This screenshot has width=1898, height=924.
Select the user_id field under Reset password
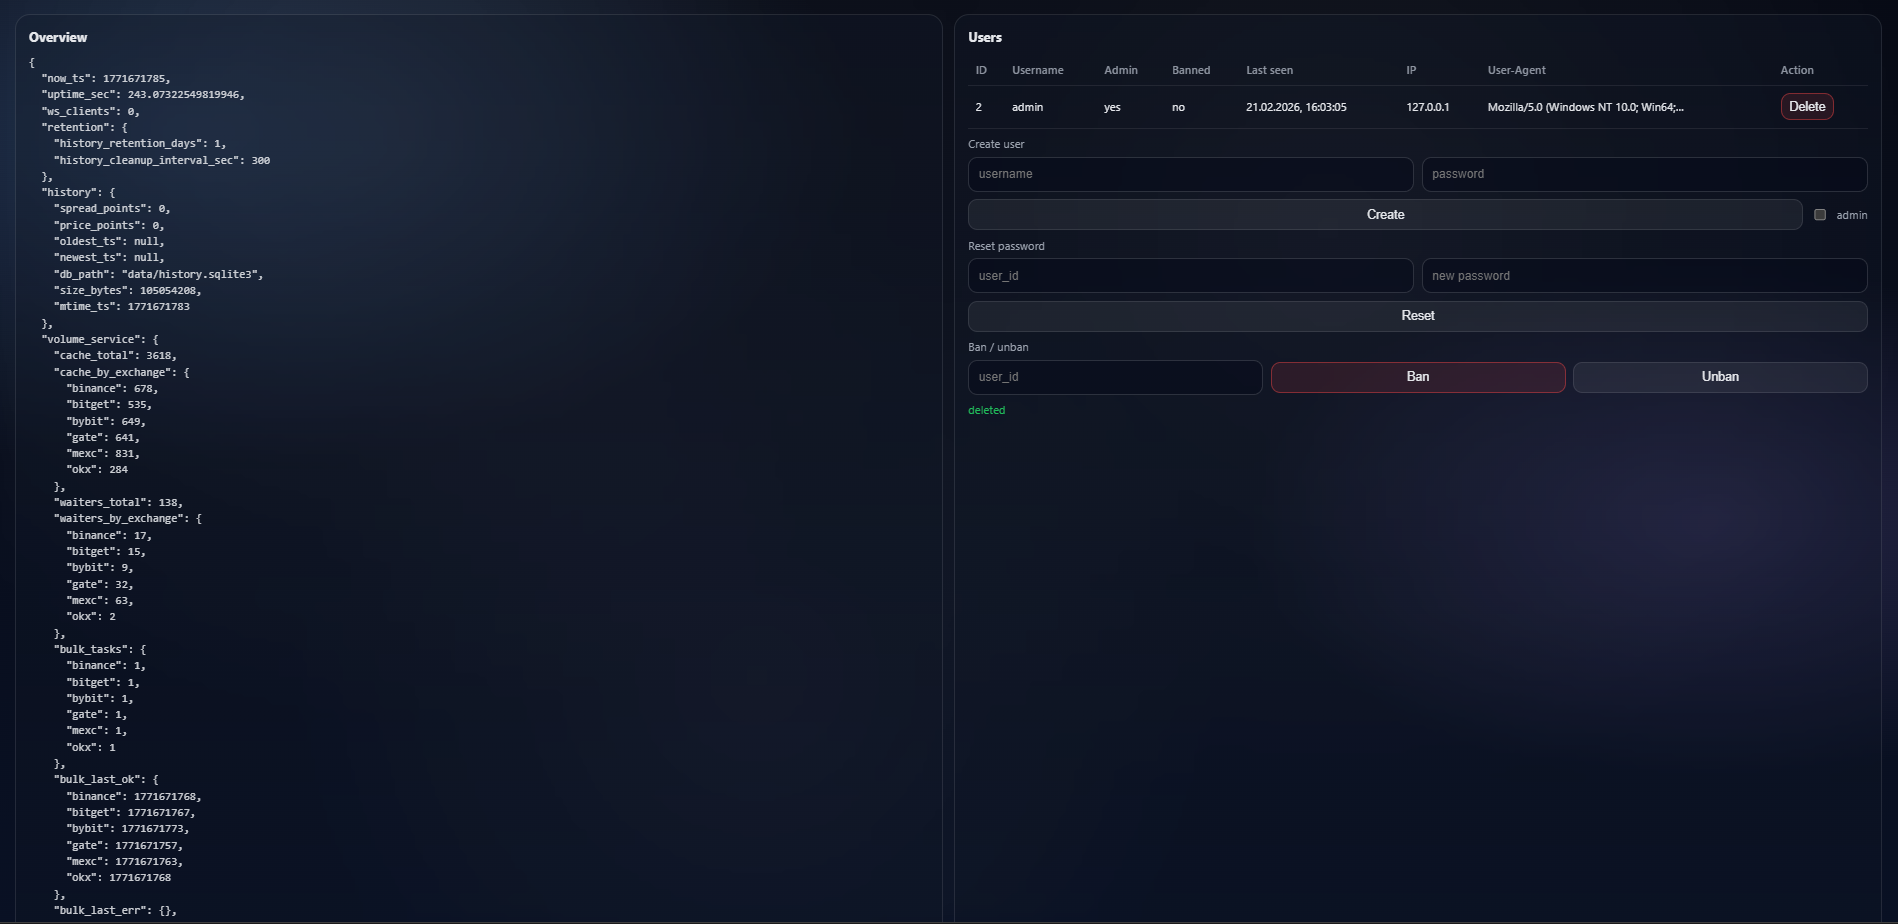point(1190,276)
